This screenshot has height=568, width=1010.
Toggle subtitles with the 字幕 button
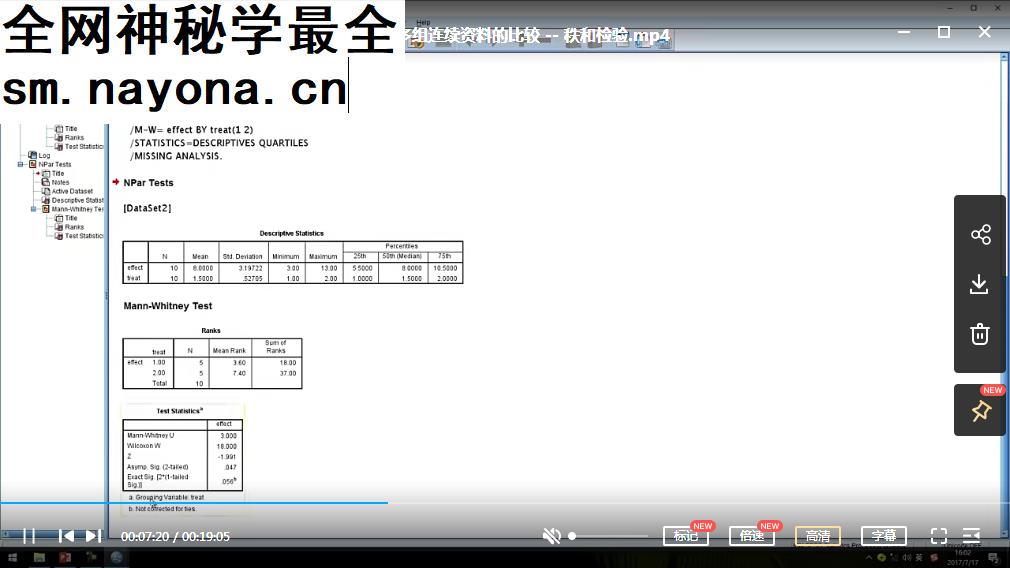884,536
